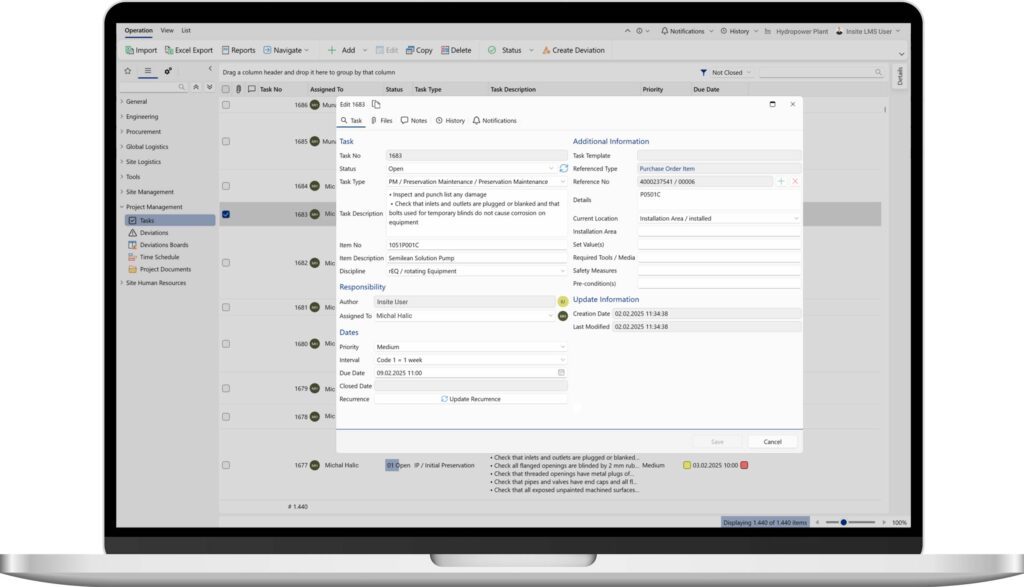Click the Excel Export toolbar icon
1024x587 pixels.
168,50
